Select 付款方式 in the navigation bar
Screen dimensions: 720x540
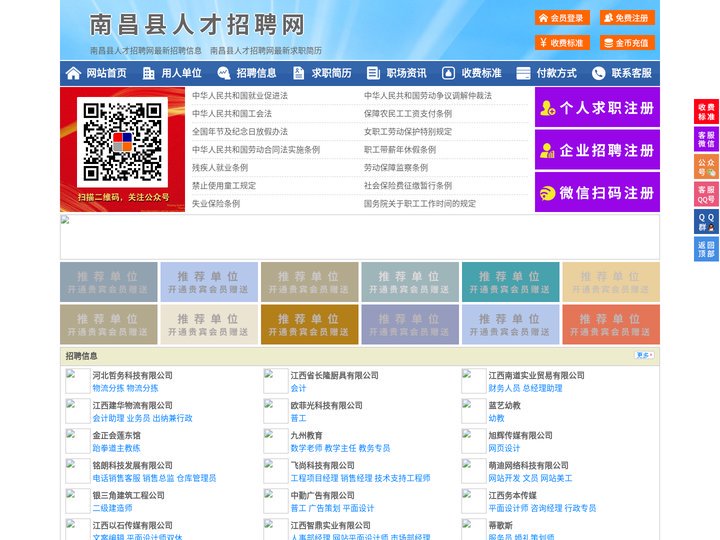coord(557,73)
